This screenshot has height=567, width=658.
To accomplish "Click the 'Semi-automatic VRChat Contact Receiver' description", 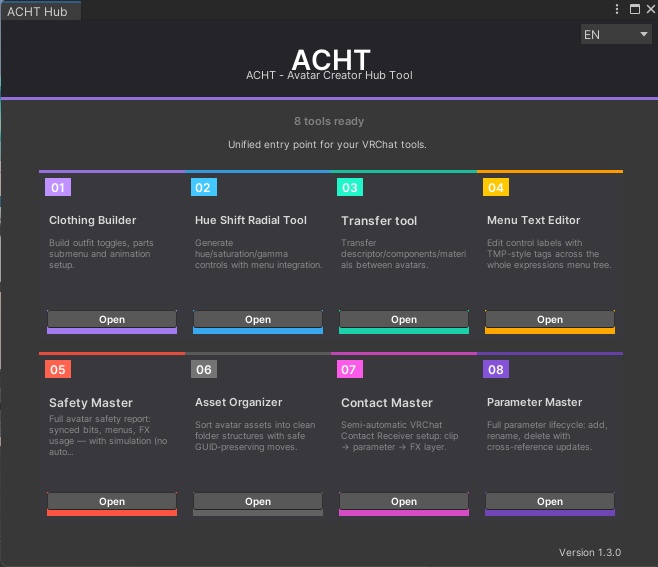I will tap(400, 436).
